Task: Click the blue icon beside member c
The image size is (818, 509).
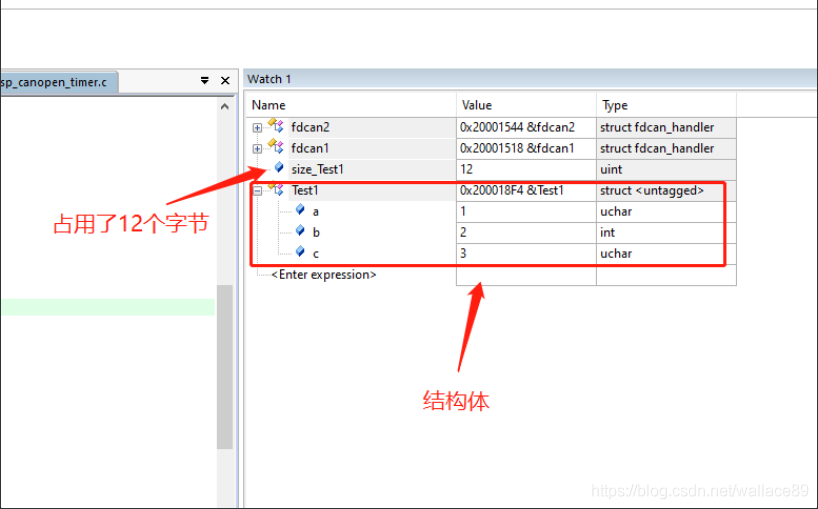Action: 300,252
